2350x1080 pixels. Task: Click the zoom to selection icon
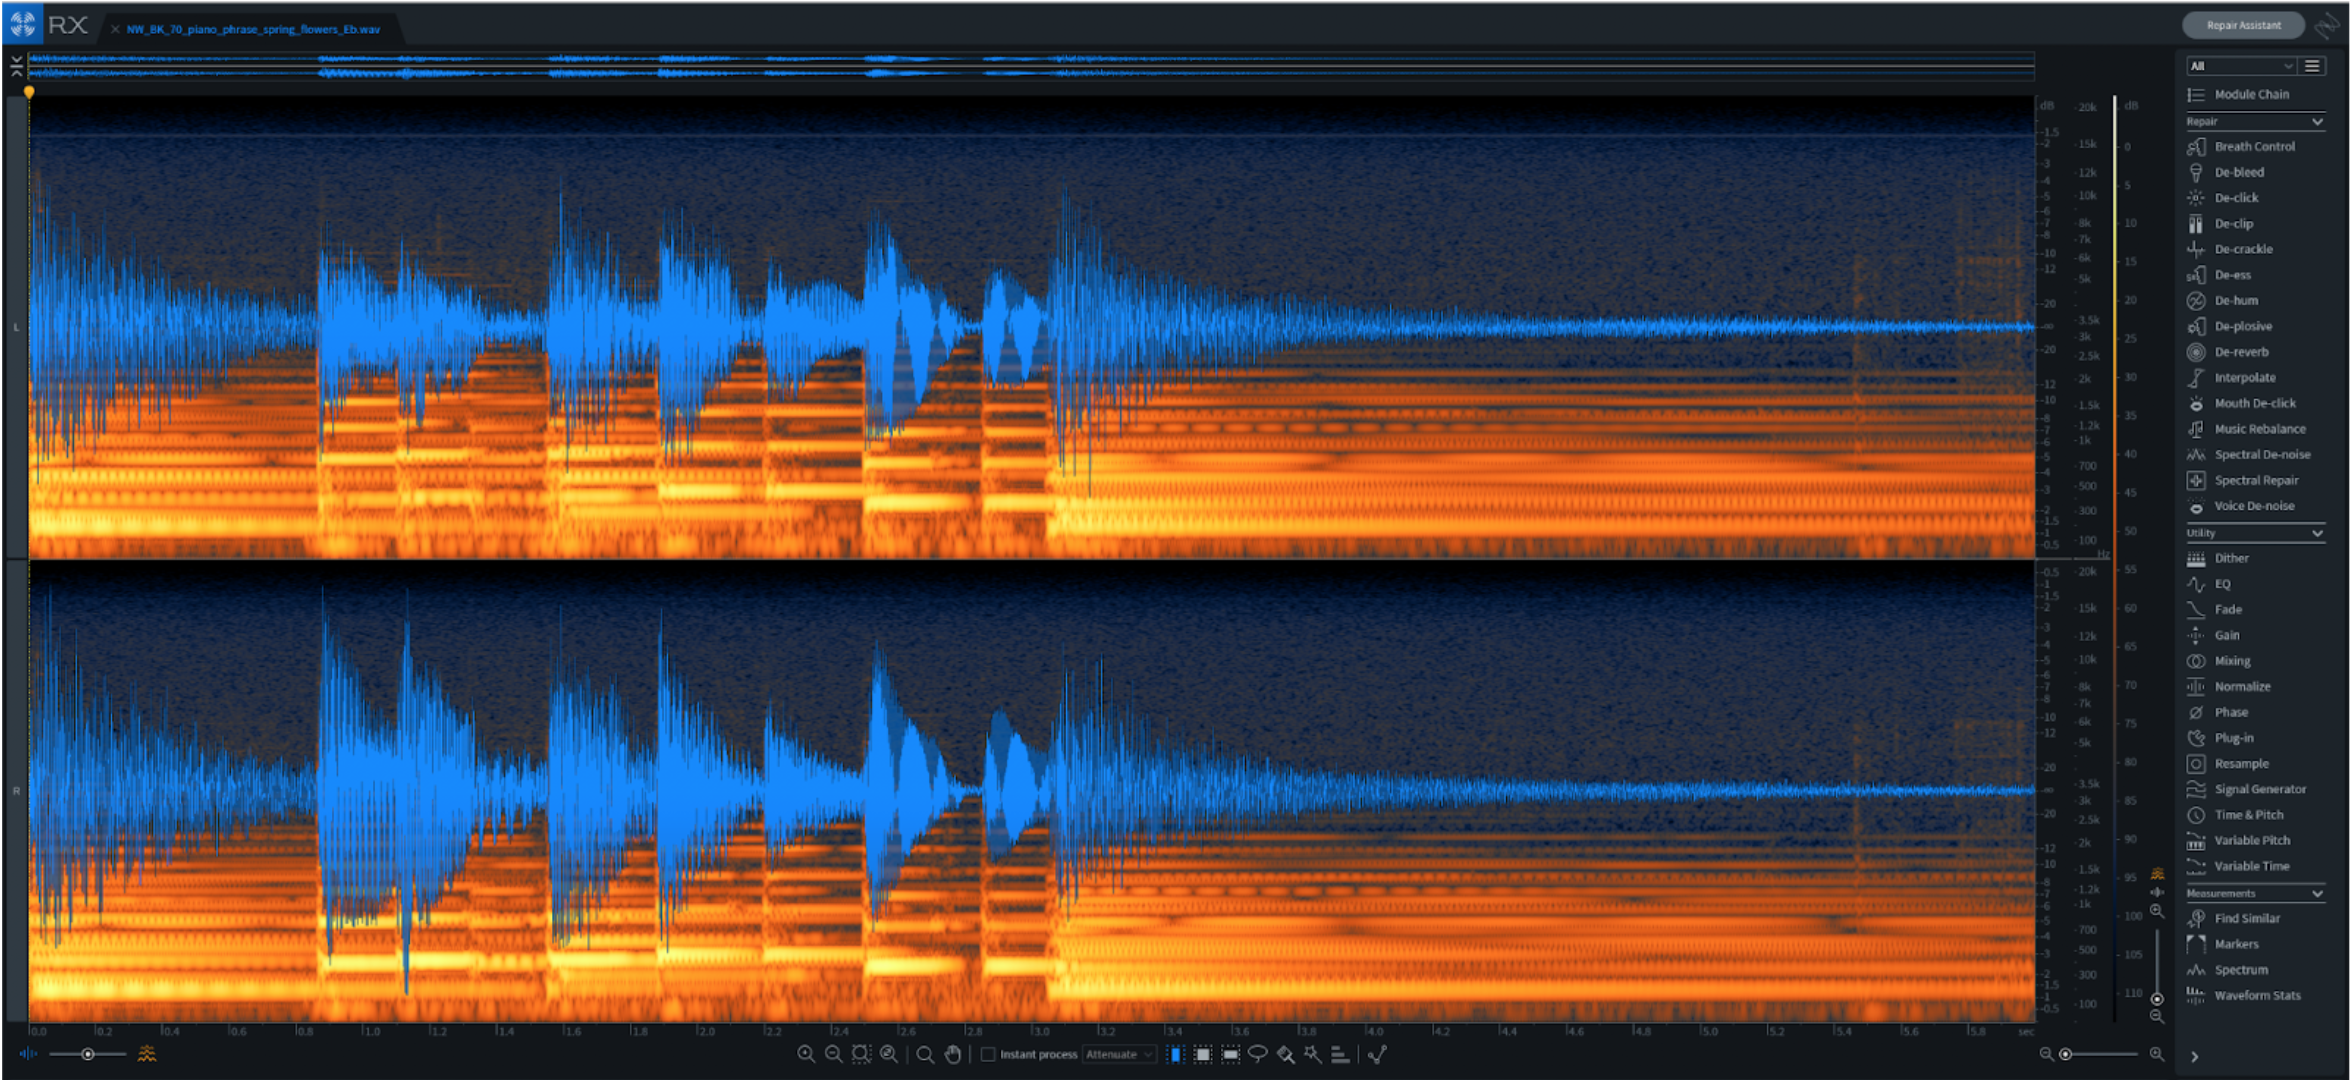click(x=861, y=1054)
